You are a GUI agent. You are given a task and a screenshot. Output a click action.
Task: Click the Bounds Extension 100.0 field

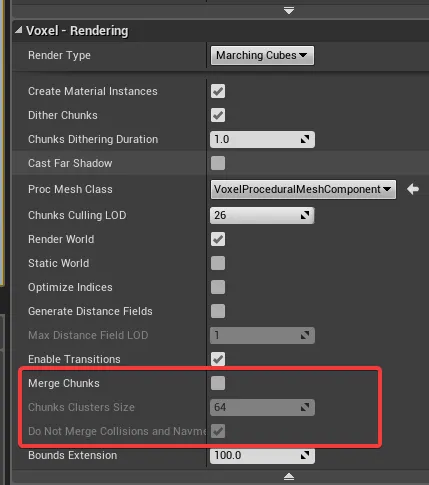click(x=262, y=455)
